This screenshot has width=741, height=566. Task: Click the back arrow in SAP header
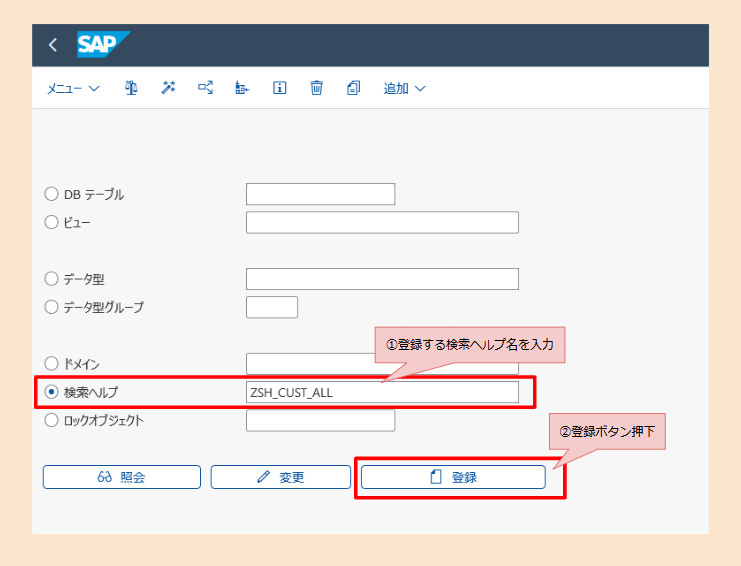point(53,45)
